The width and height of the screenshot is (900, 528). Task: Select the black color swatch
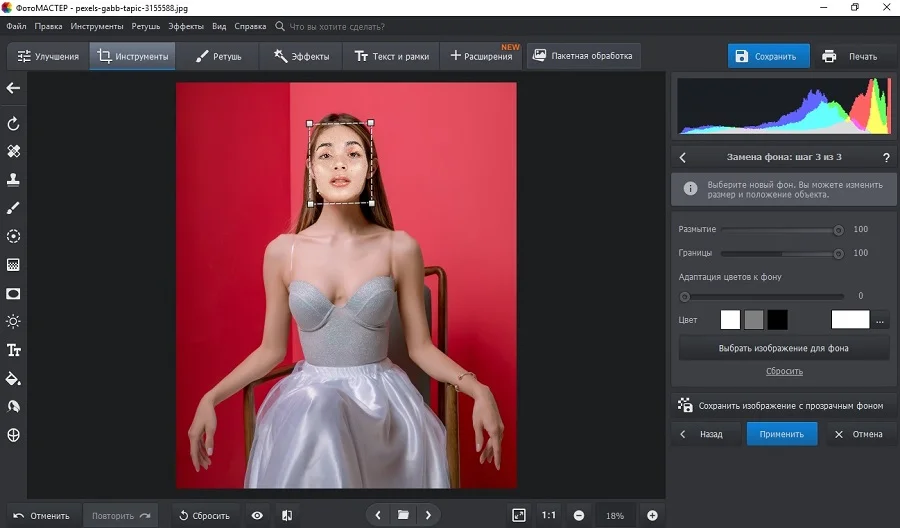[x=778, y=320]
